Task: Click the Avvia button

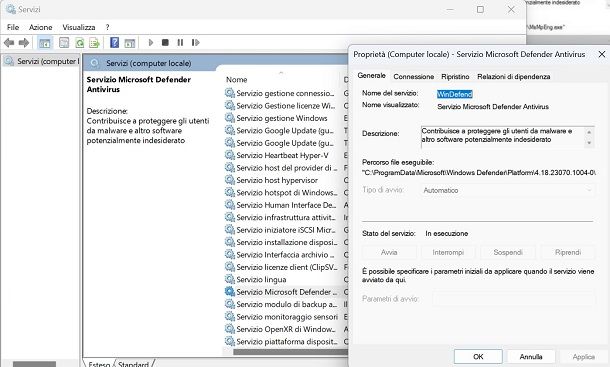Action: (389, 252)
